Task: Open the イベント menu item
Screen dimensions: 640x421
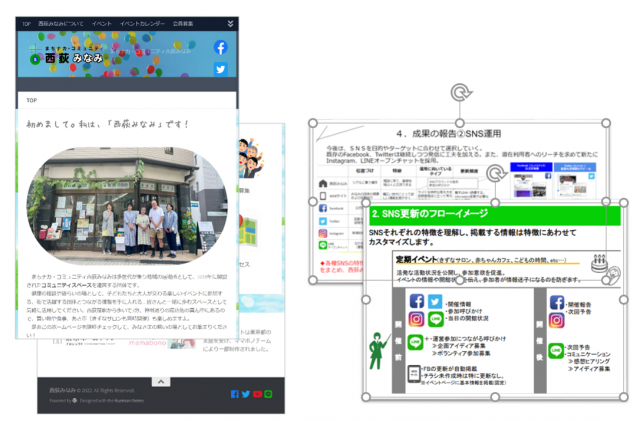Action: coord(102,24)
